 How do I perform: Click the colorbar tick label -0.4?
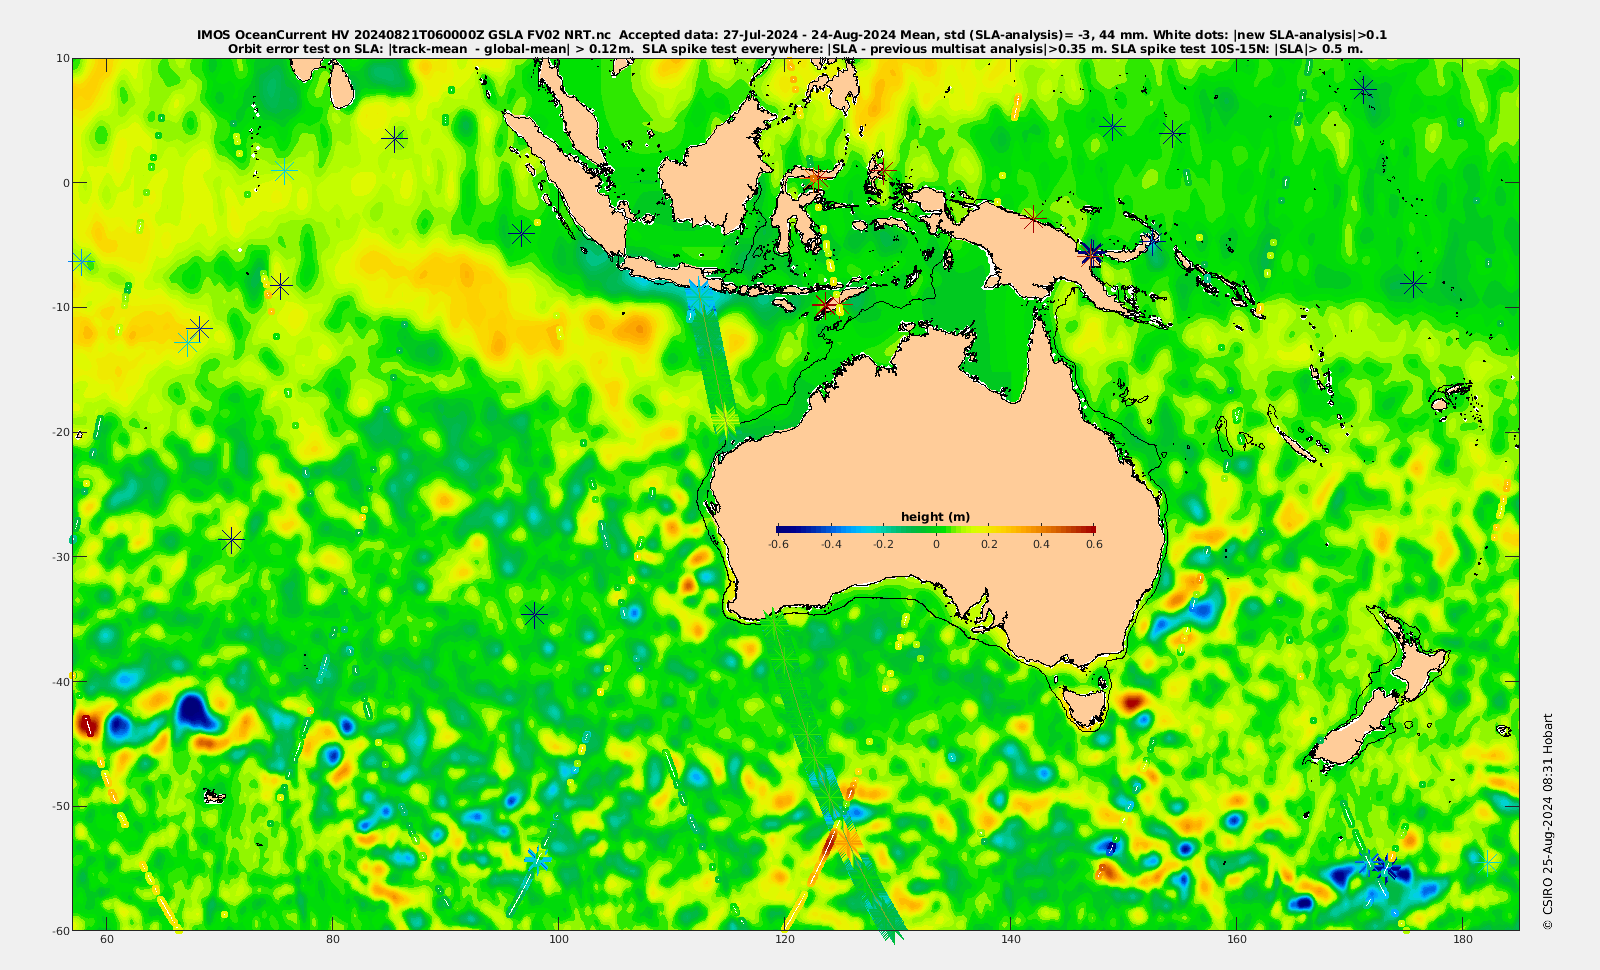point(830,545)
